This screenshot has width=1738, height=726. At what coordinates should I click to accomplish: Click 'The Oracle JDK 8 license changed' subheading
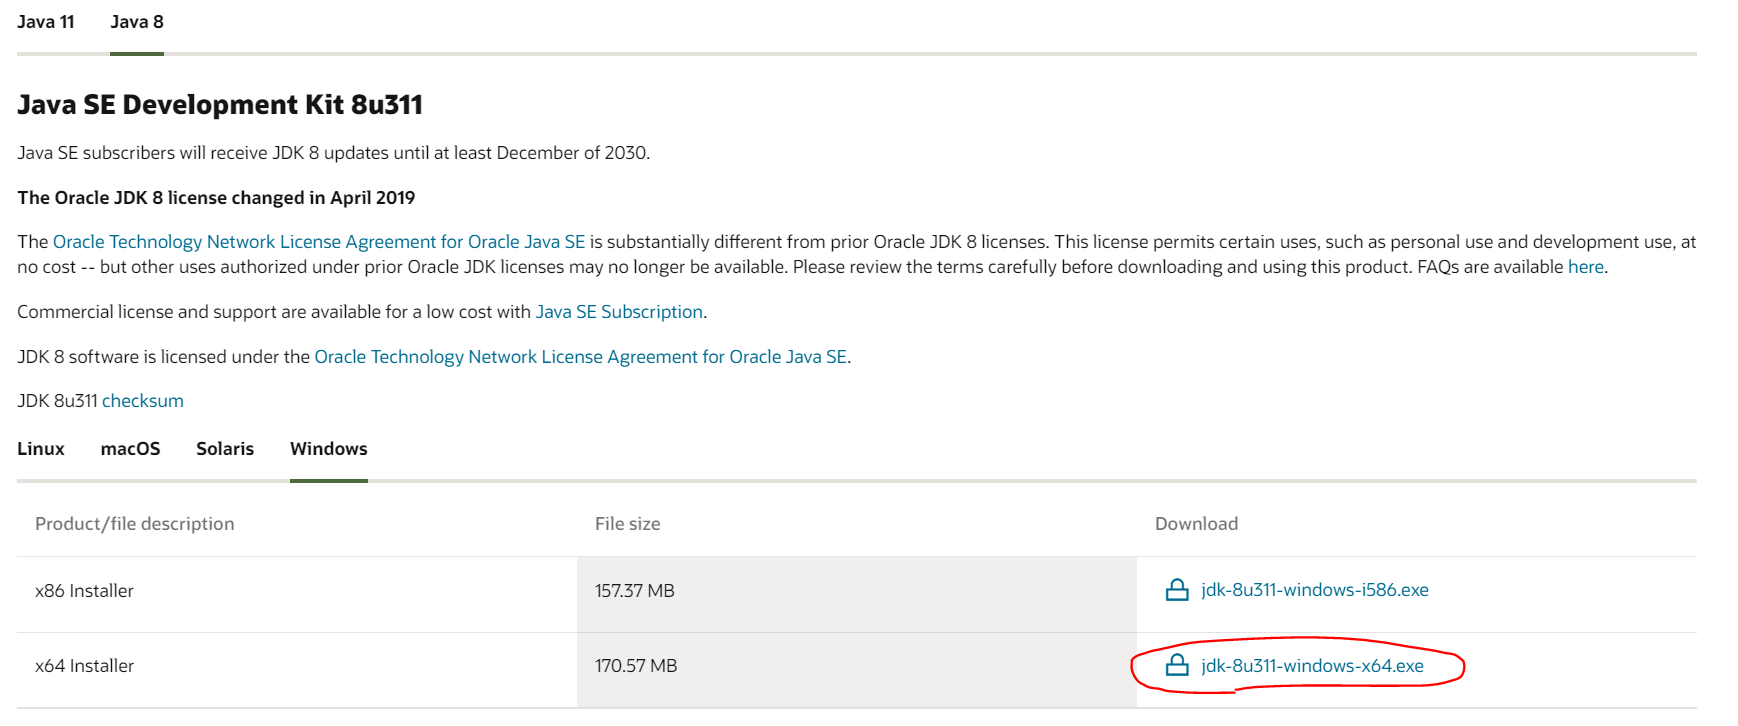[x=216, y=198]
